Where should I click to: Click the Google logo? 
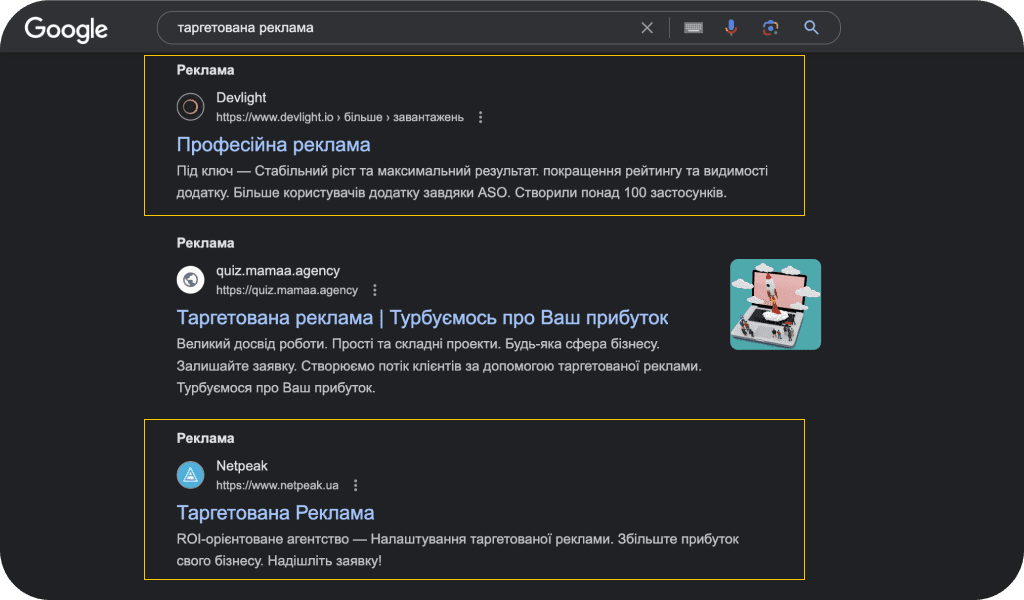(x=64, y=28)
